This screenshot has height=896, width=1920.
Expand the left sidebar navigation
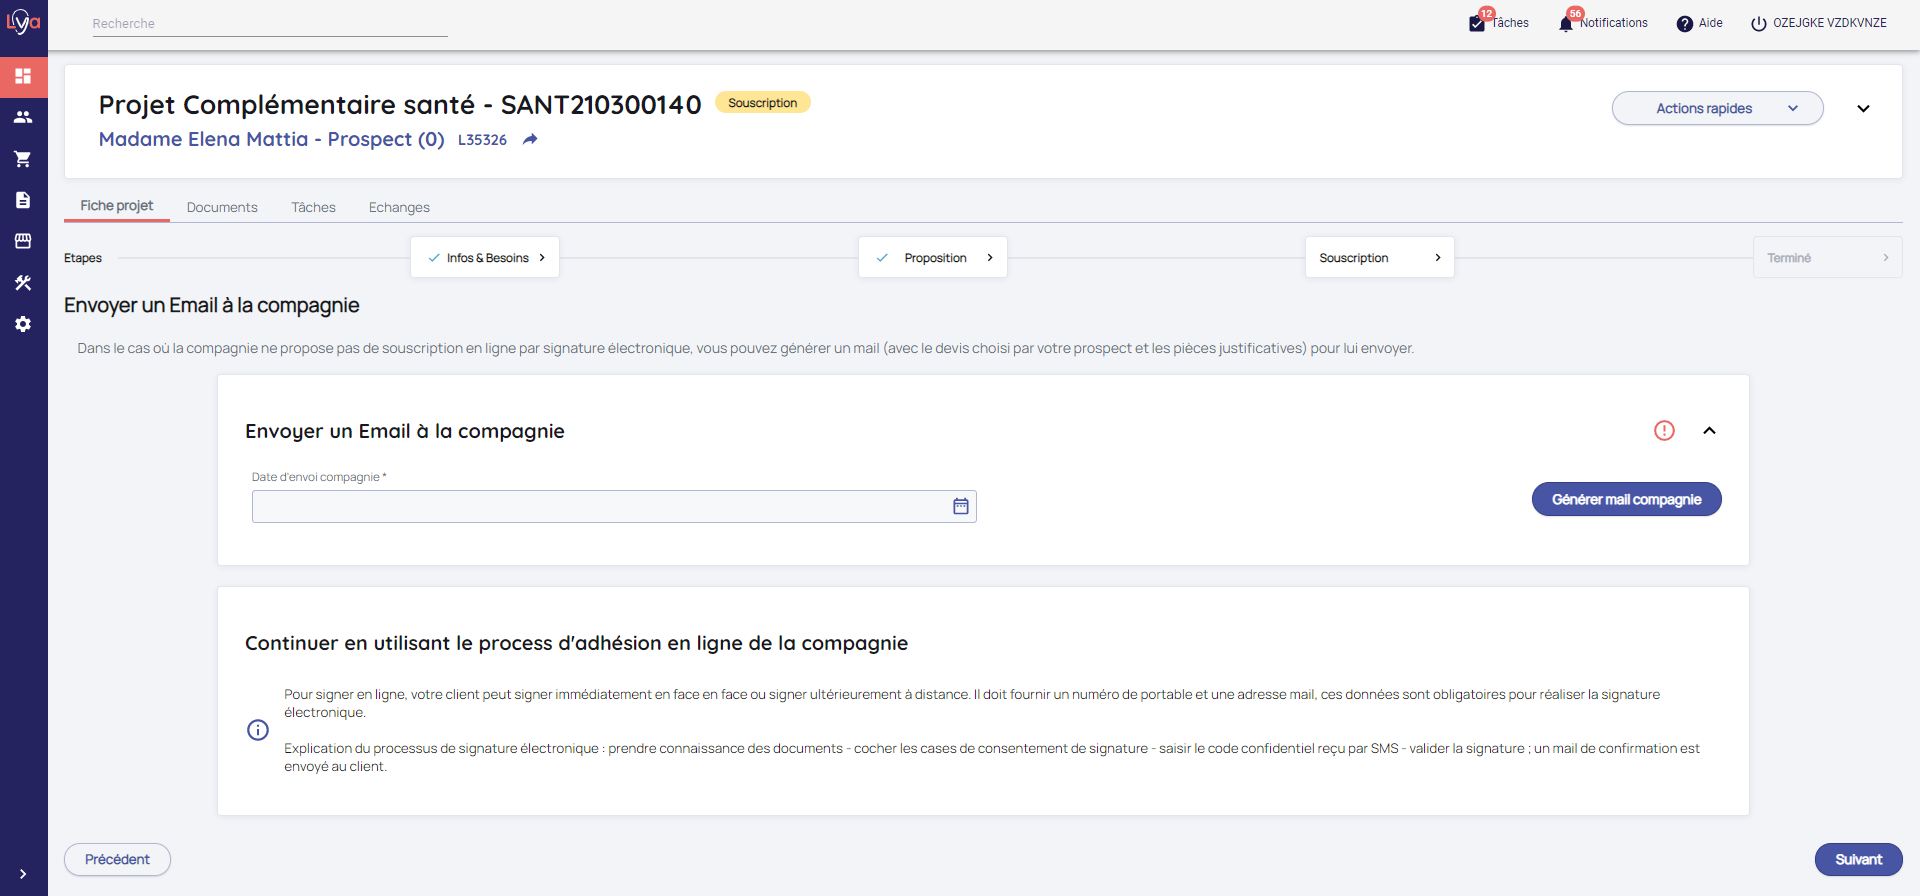click(x=23, y=874)
